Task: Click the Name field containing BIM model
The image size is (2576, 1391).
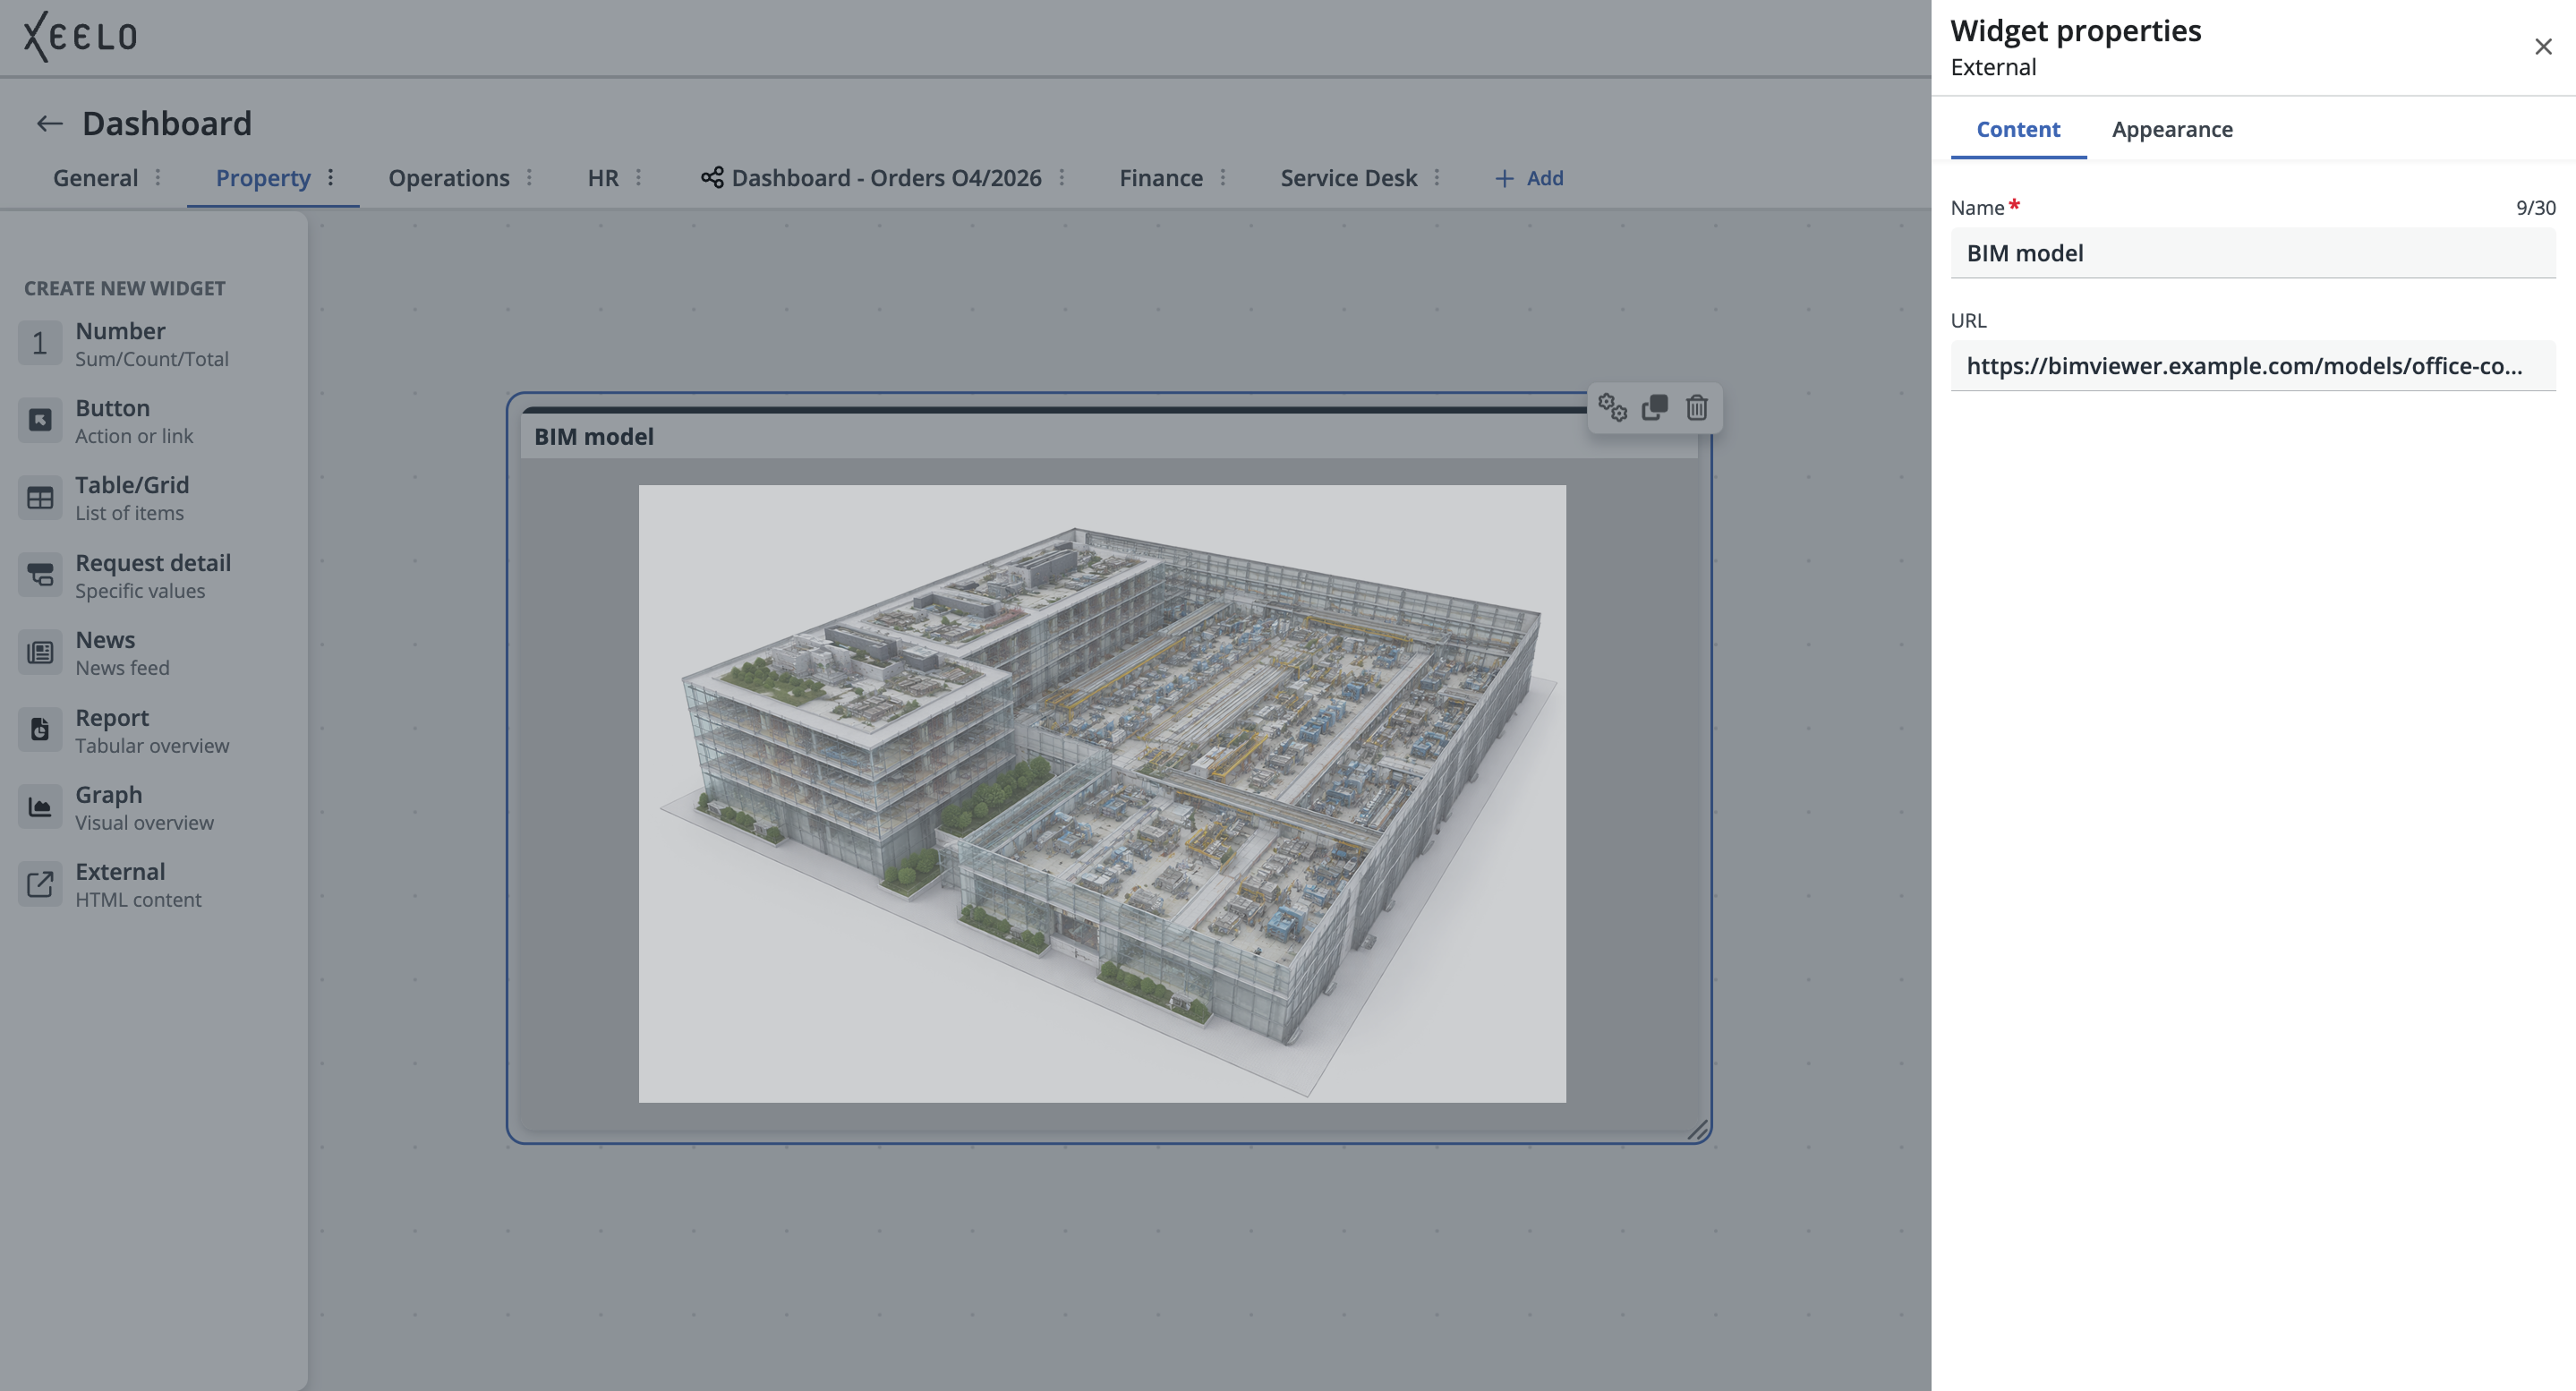Action: [2253, 253]
